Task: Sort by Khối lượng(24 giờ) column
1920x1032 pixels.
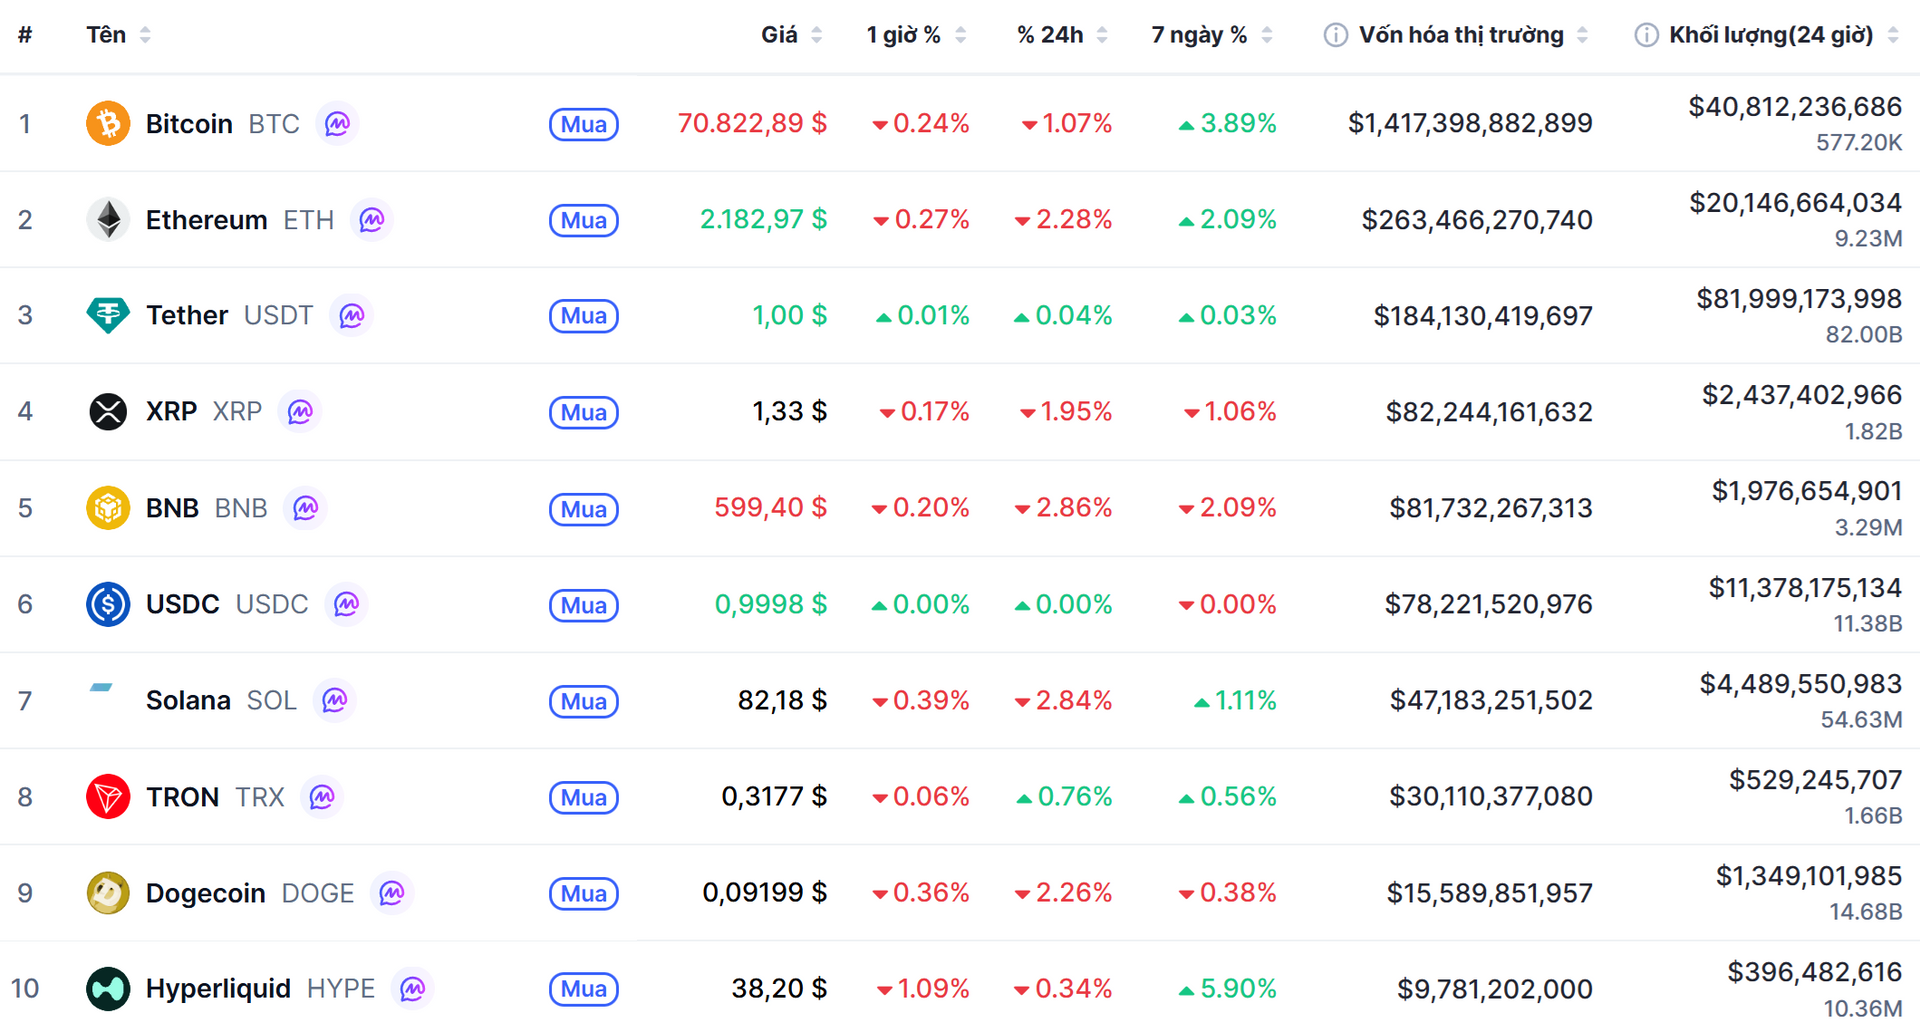Action: (1784, 35)
